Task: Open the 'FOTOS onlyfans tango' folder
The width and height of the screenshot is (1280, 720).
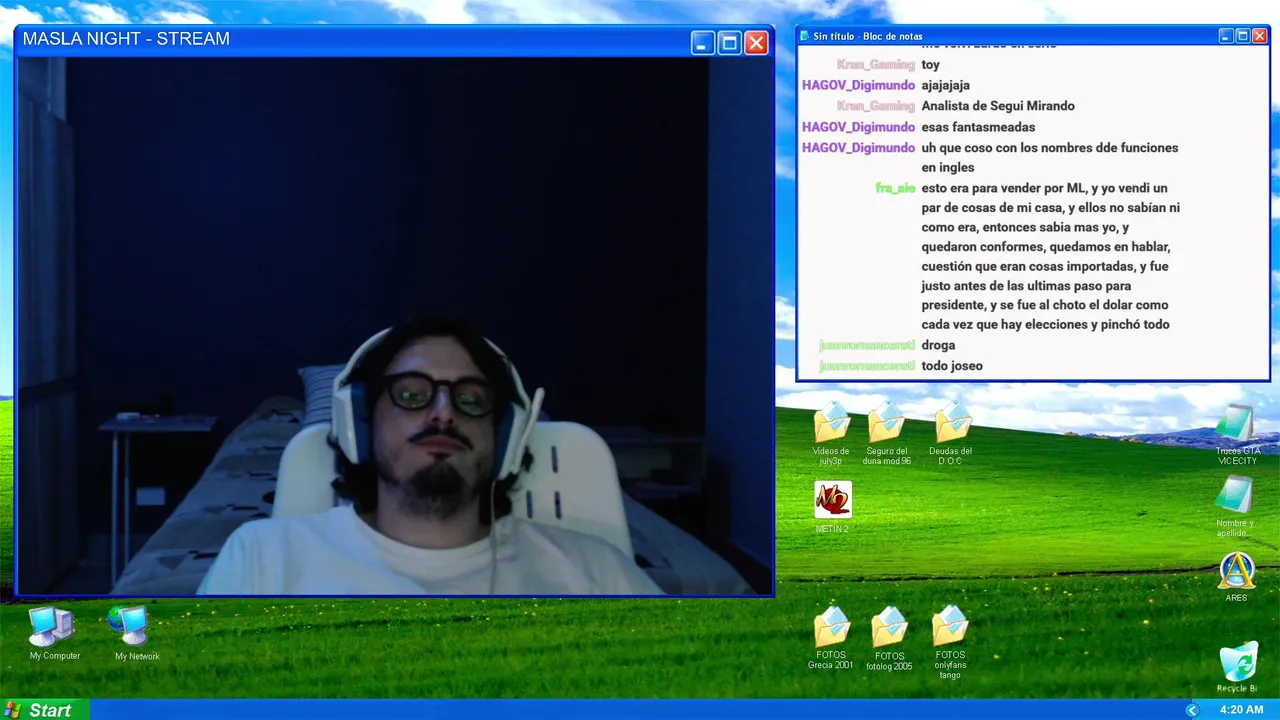Action: (x=950, y=643)
